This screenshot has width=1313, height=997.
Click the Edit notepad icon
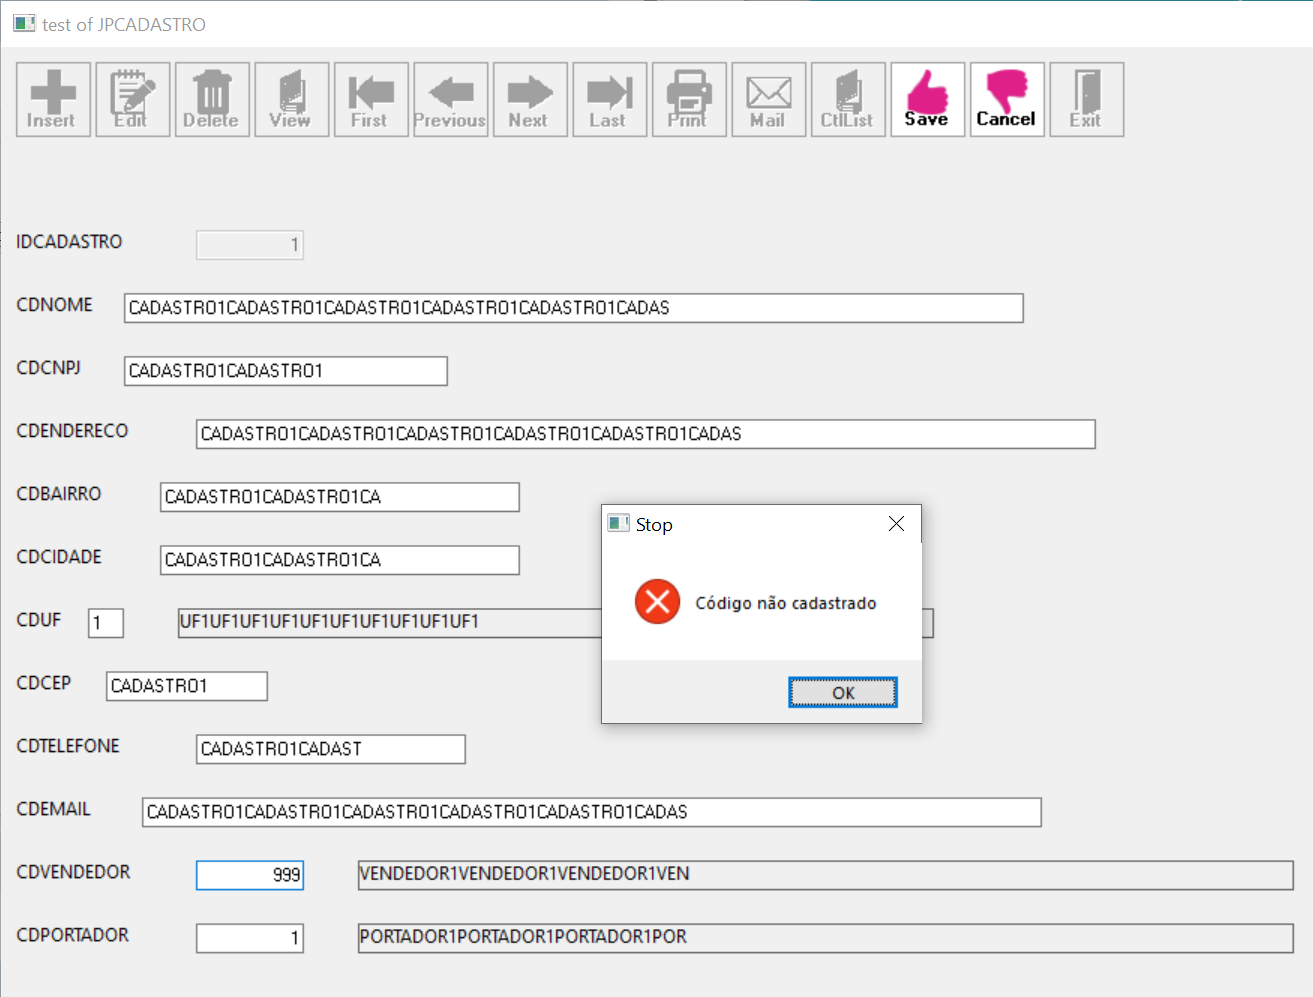[133, 99]
